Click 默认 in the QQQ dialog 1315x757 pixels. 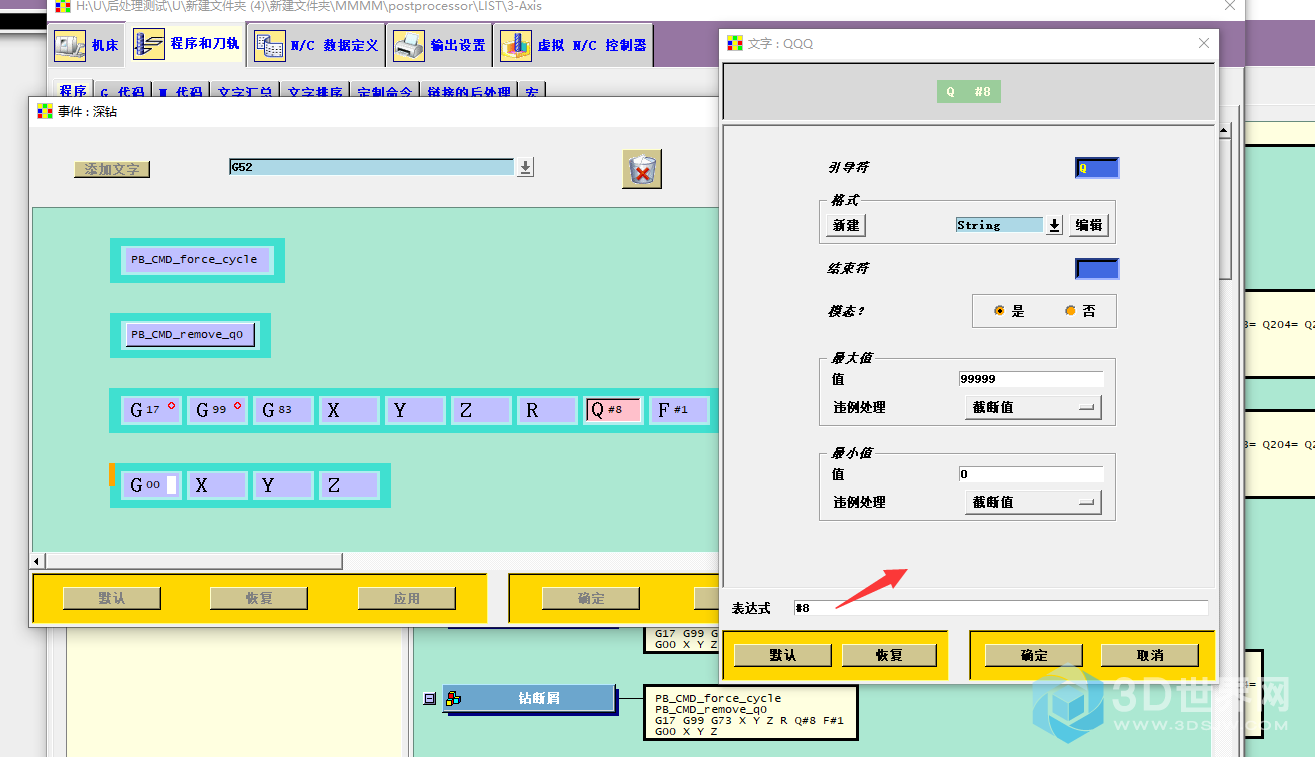click(783, 655)
